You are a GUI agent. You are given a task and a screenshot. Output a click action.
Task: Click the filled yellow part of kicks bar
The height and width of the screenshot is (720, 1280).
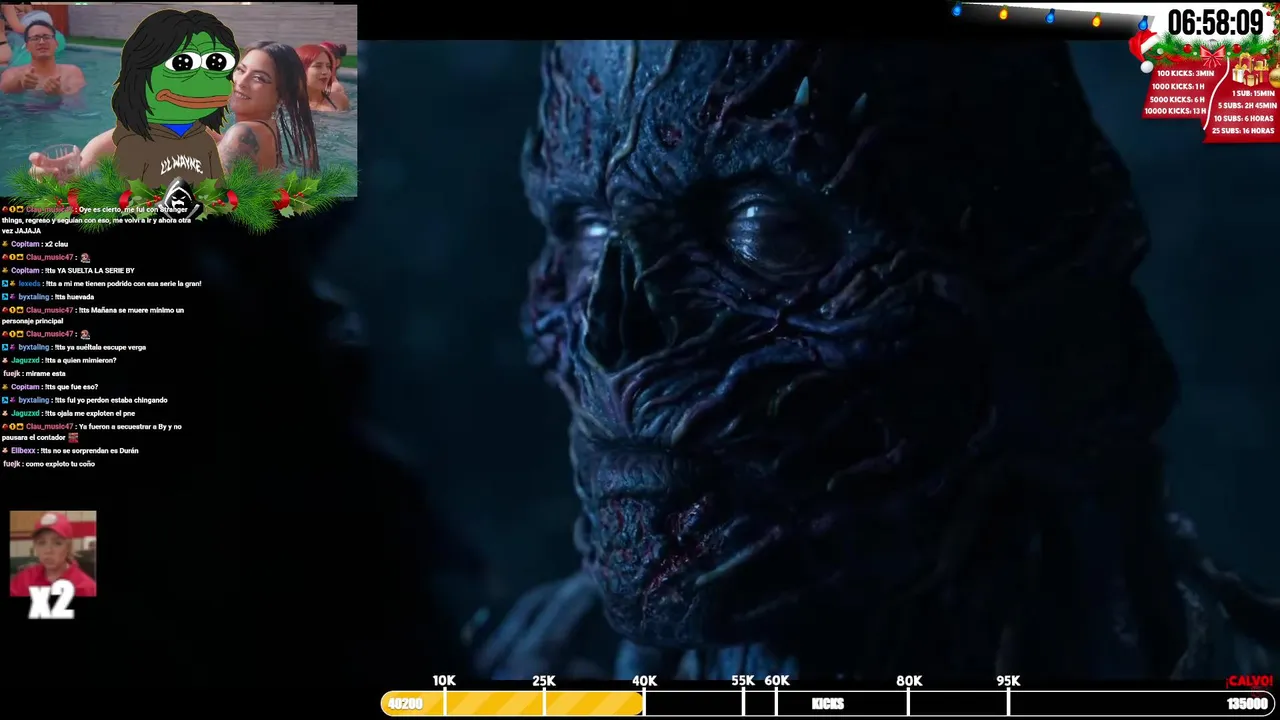tap(512, 703)
